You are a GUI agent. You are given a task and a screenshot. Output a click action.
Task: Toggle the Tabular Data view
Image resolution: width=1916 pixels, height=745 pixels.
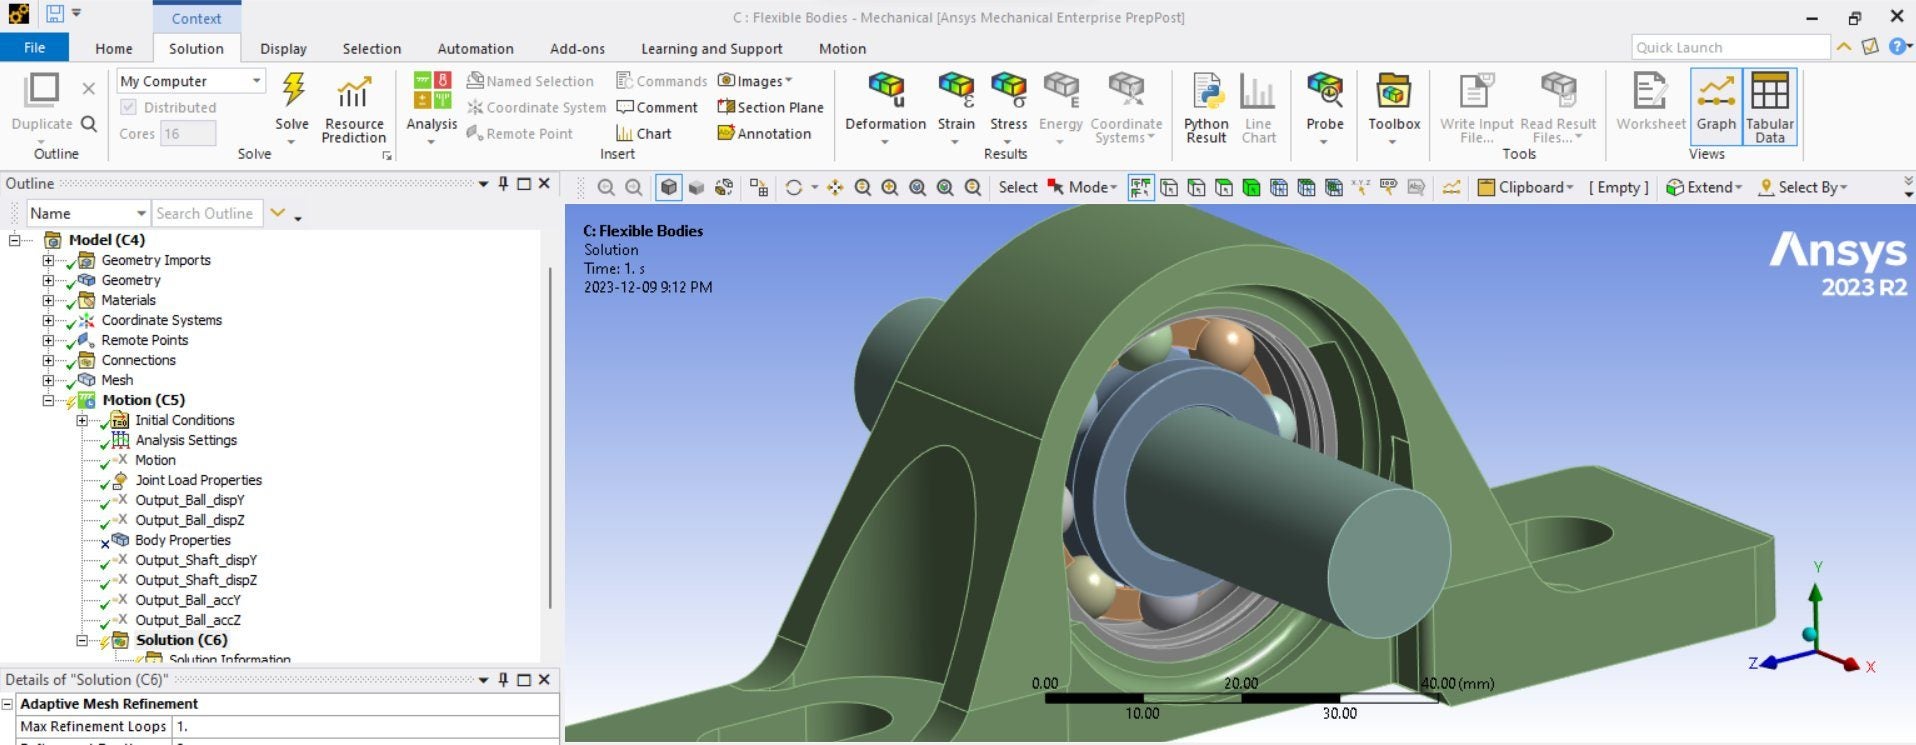(x=1769, y=105)
